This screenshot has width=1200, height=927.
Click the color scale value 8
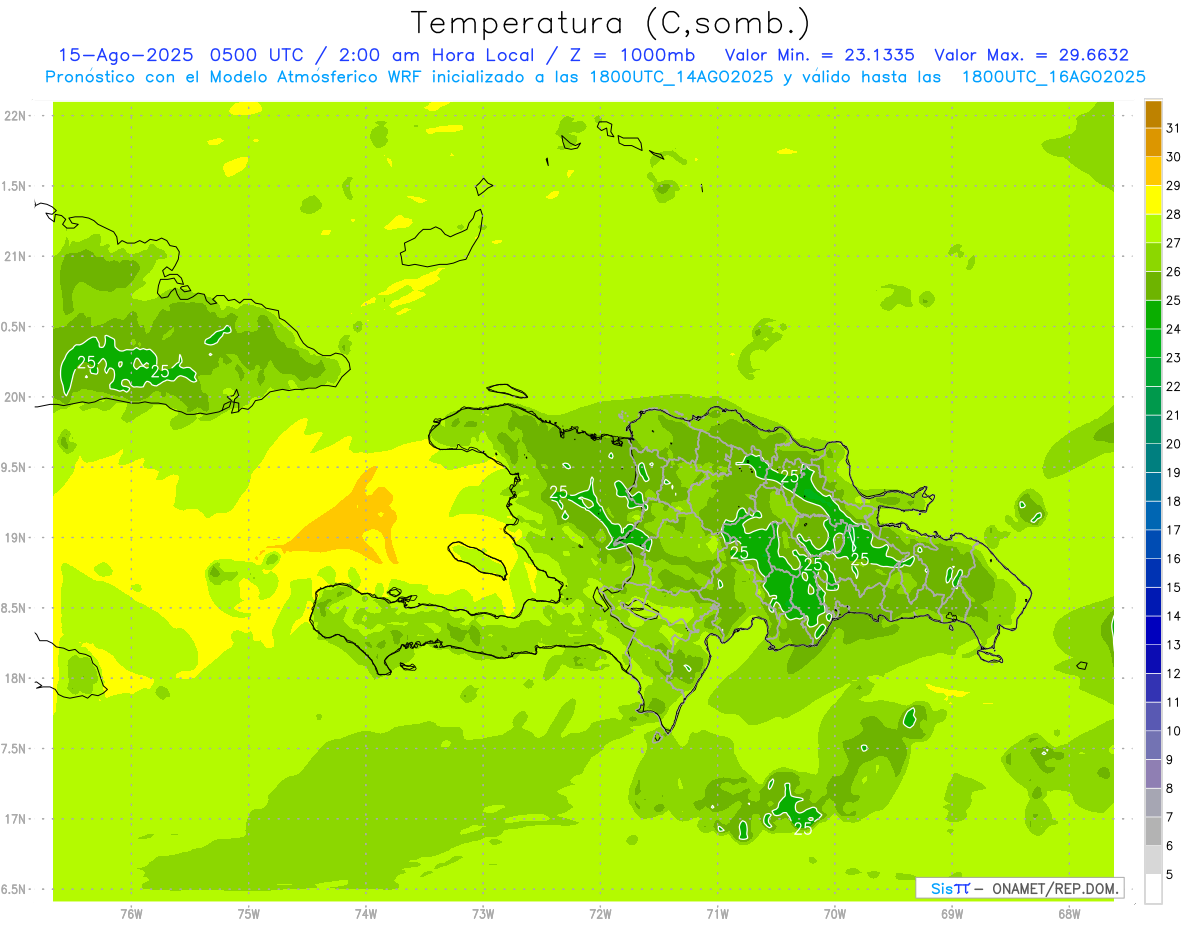coord(1170,788)
